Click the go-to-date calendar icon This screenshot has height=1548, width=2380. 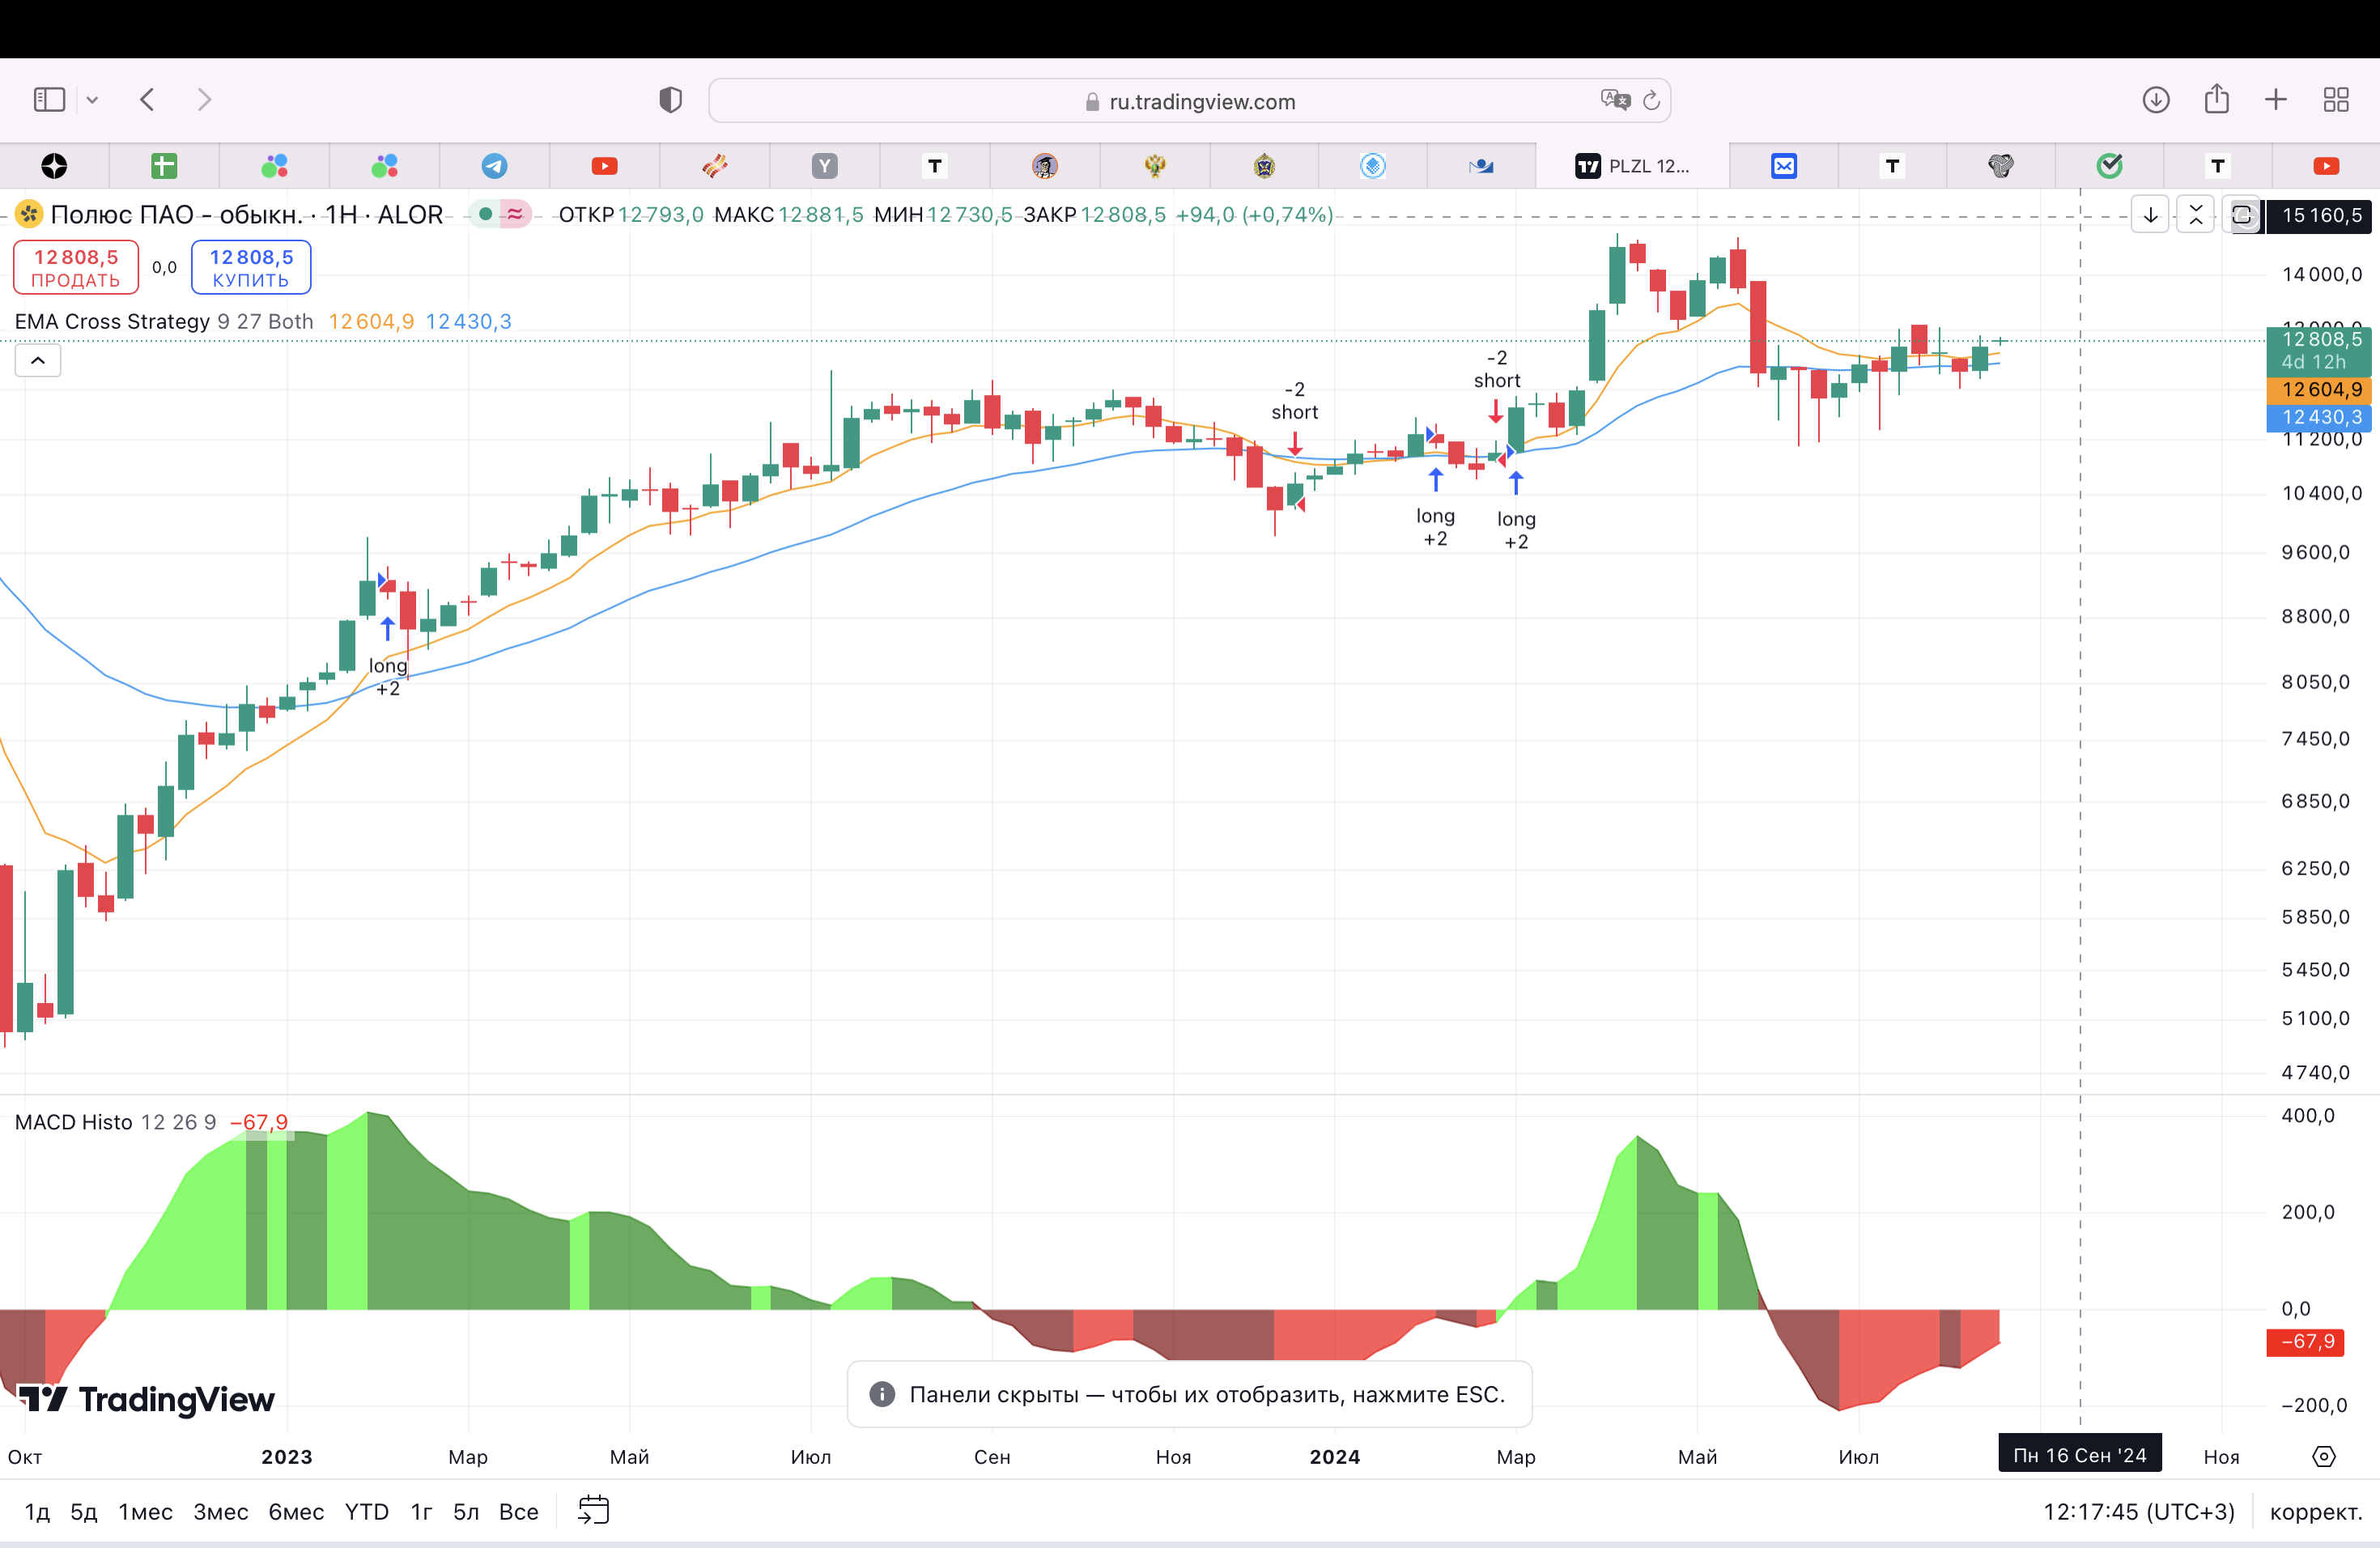tap(593, 1510)
